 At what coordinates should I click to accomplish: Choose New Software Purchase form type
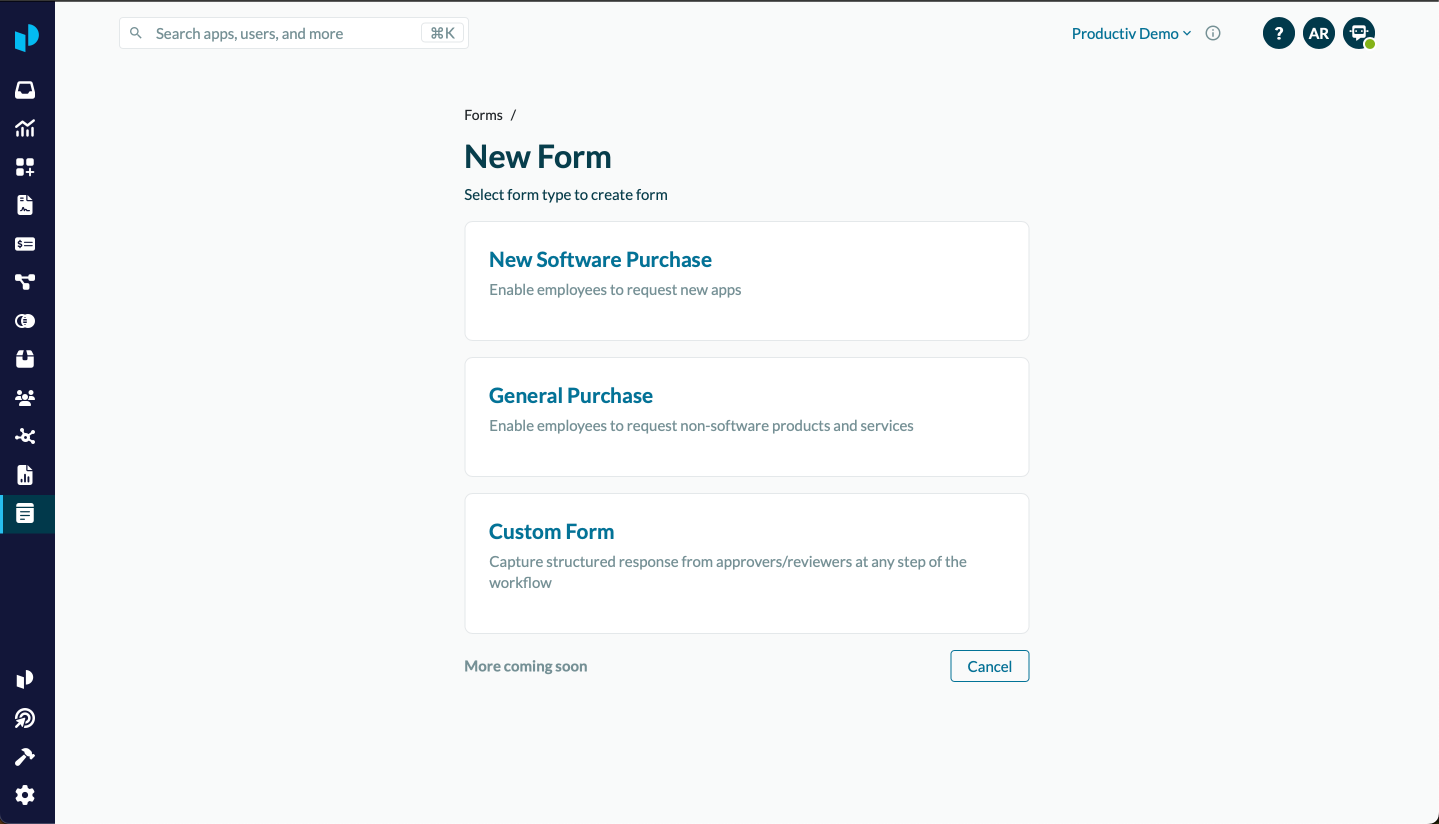point(747,281)
